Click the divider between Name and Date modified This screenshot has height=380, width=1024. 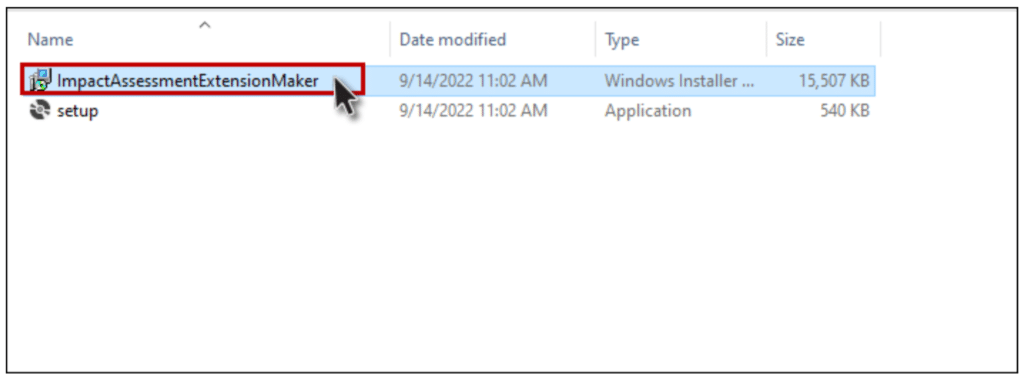click(x=390, y=40)
